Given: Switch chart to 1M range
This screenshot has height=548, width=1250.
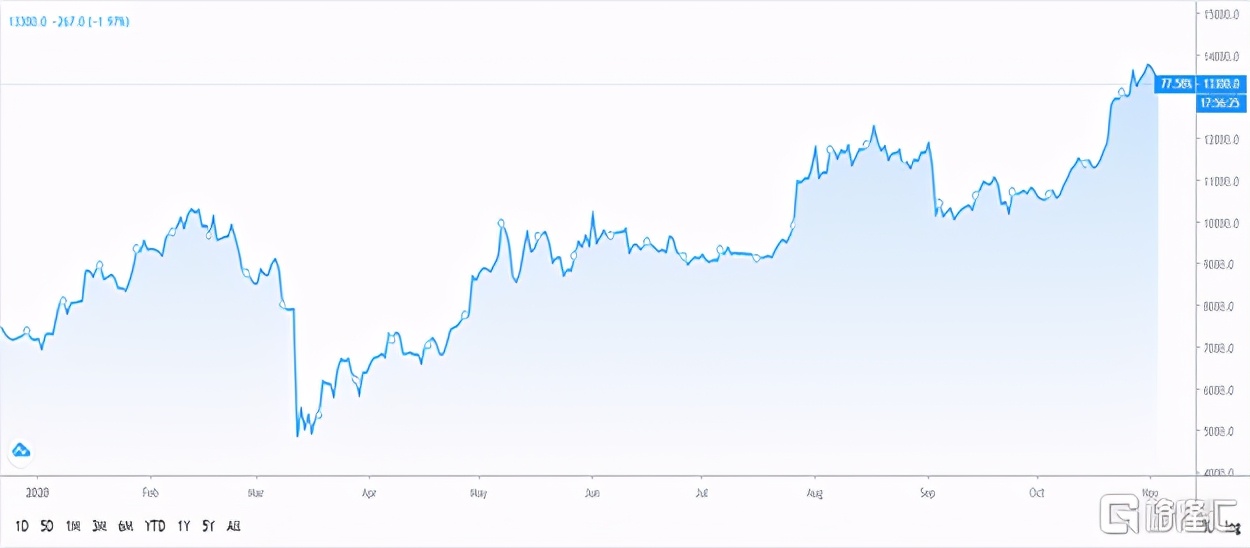Looking at the screenshot, I should pos(73,525).
